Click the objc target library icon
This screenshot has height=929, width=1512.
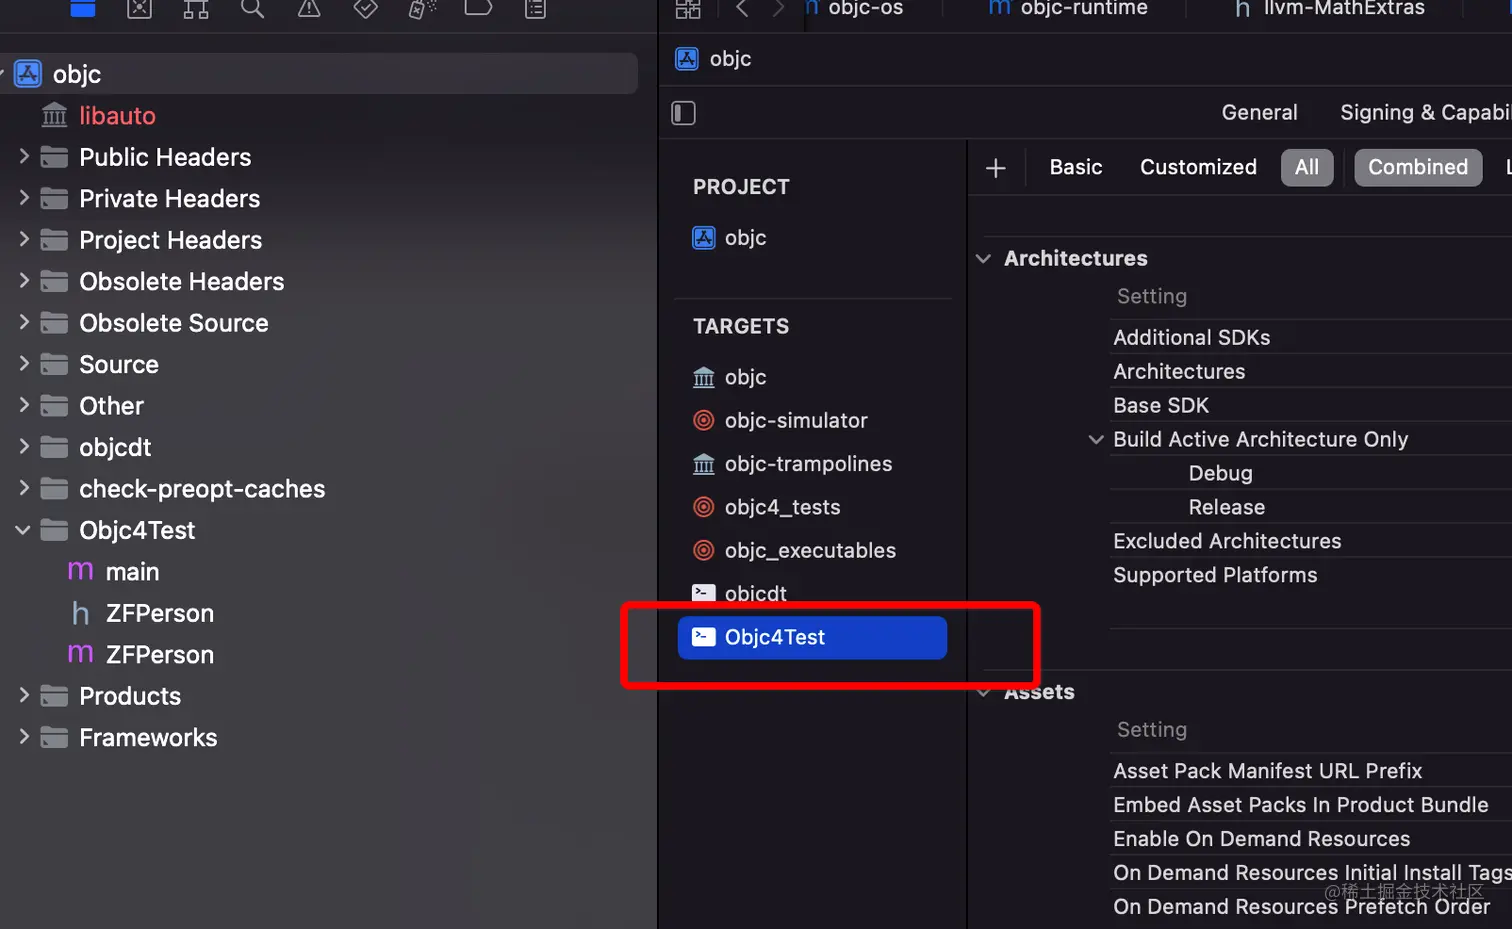pos(704,377)
